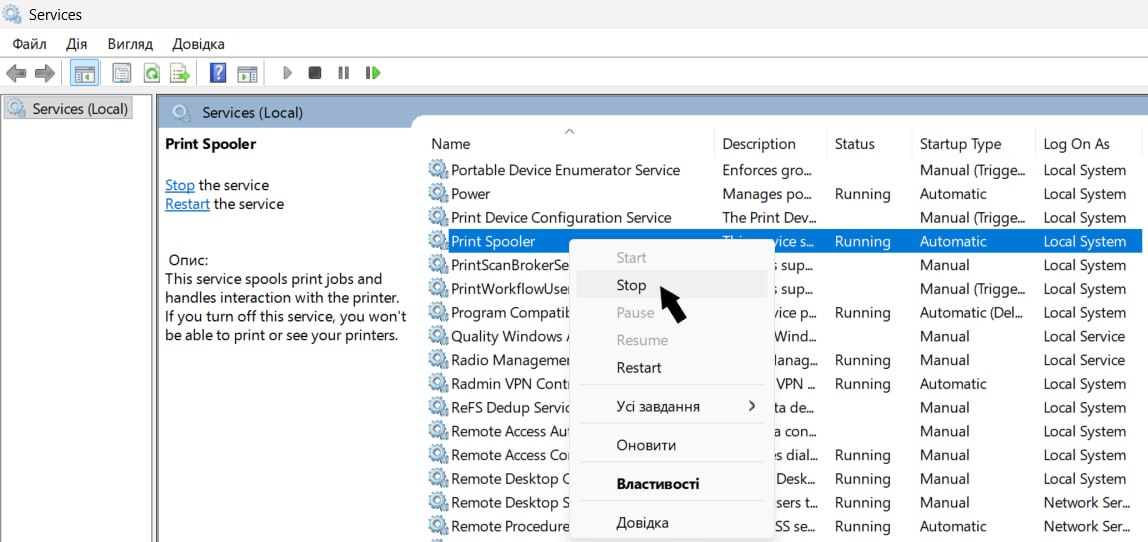Select the Power service row
This screenshot has height=542, width=1148.
(471, 194)
